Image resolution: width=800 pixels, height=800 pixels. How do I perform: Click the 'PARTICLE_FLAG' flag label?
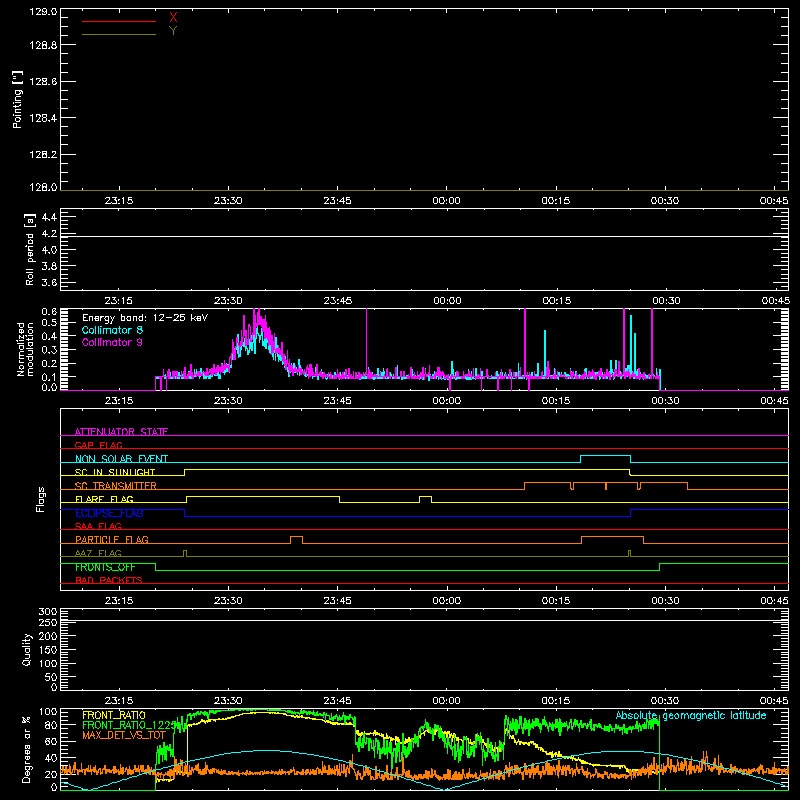point(112,539)
